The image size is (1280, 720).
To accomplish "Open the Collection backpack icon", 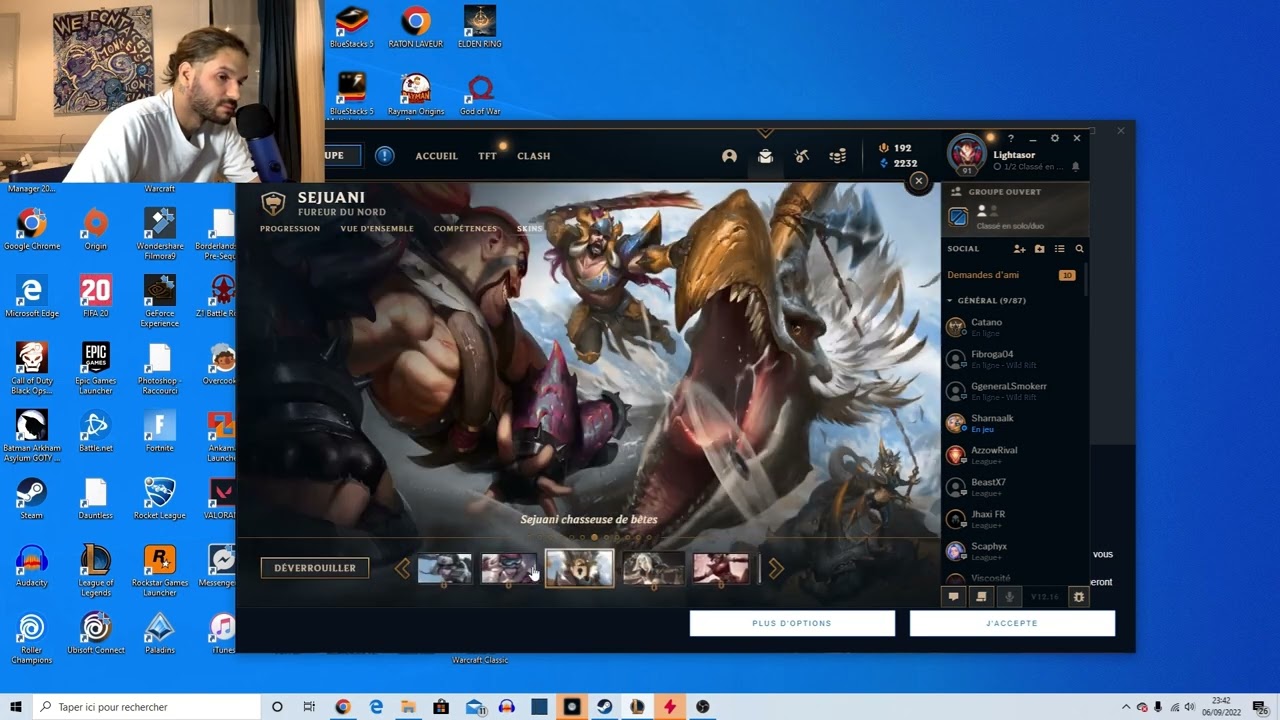I will click(765, 156).
